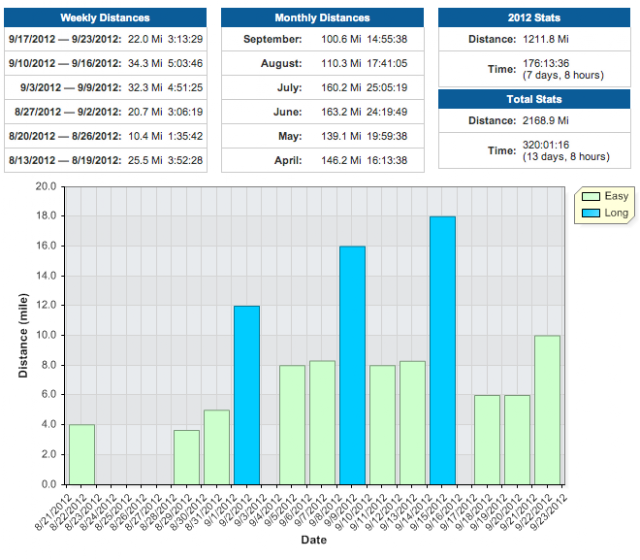Click the 1211.8 Mi 2012 distance value

coord(546,39)
